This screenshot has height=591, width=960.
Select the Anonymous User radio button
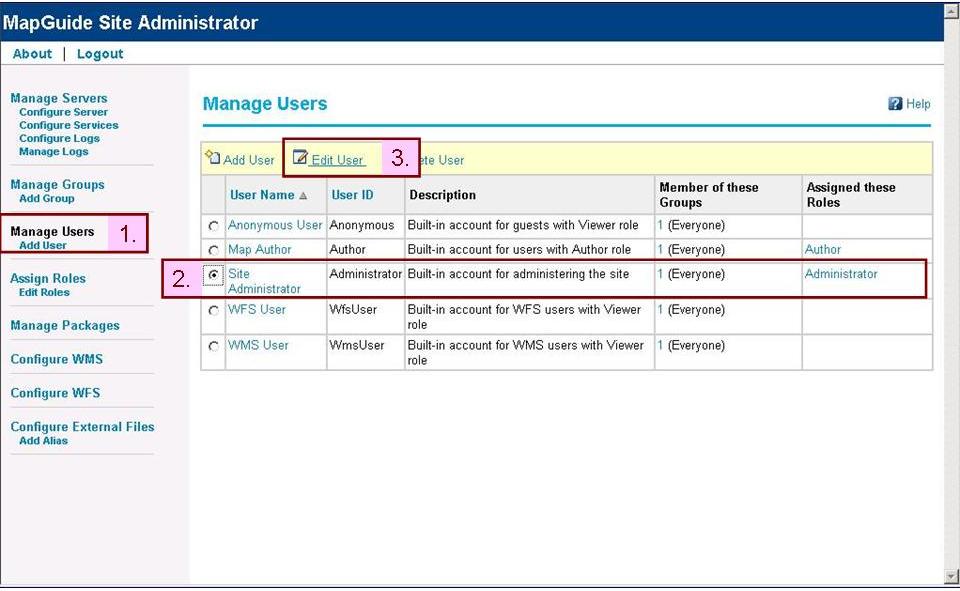click(211, 225)
